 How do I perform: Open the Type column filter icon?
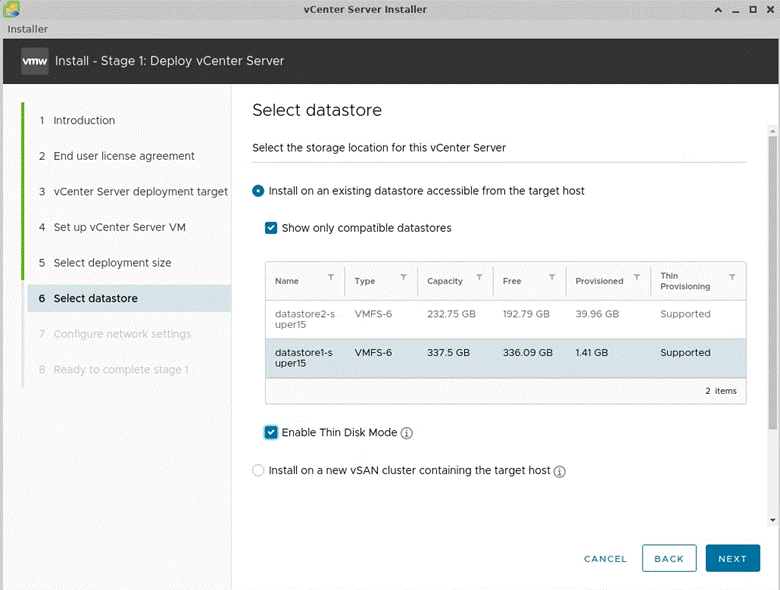pos(403,277)
